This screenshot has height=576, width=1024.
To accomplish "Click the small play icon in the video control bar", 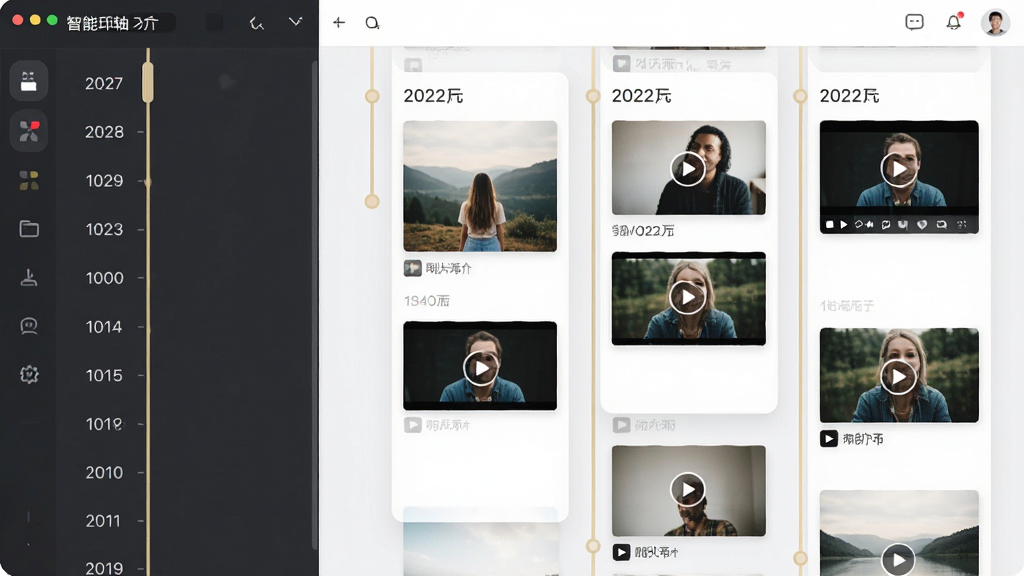I will pyautogui.click(x=844, y=225).
